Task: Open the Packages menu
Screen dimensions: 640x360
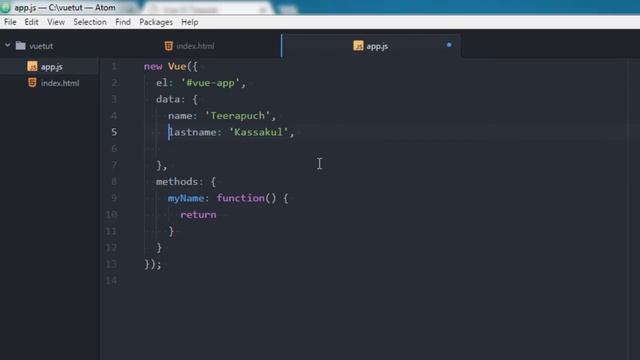Action: (156, 22)
